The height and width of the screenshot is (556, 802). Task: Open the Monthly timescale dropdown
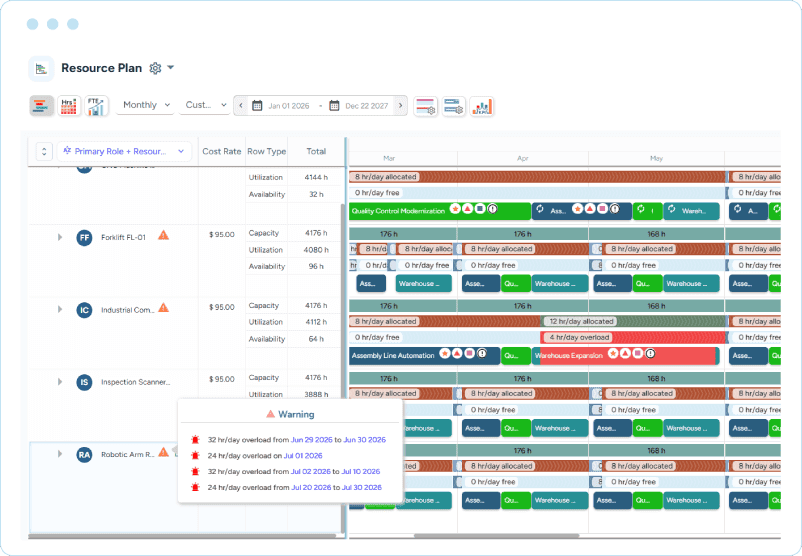click(x=146, y=105)
